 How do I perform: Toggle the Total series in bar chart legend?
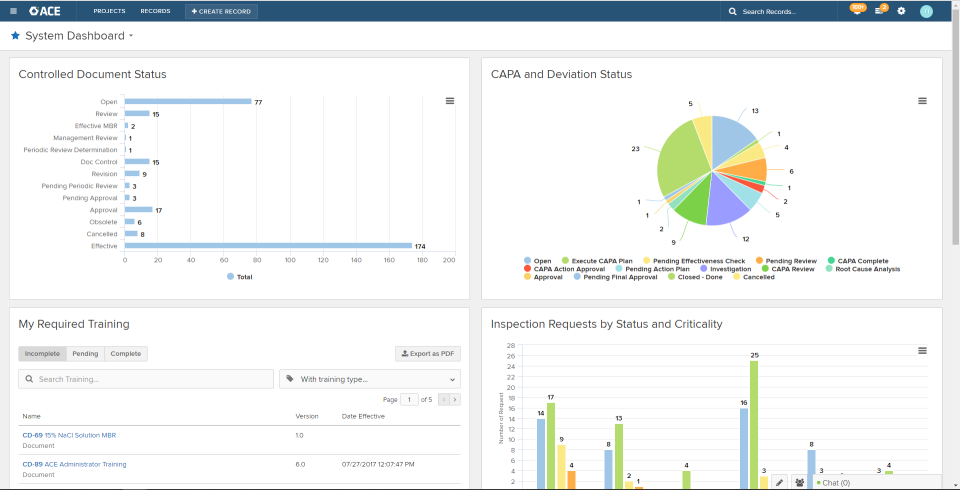239,276
